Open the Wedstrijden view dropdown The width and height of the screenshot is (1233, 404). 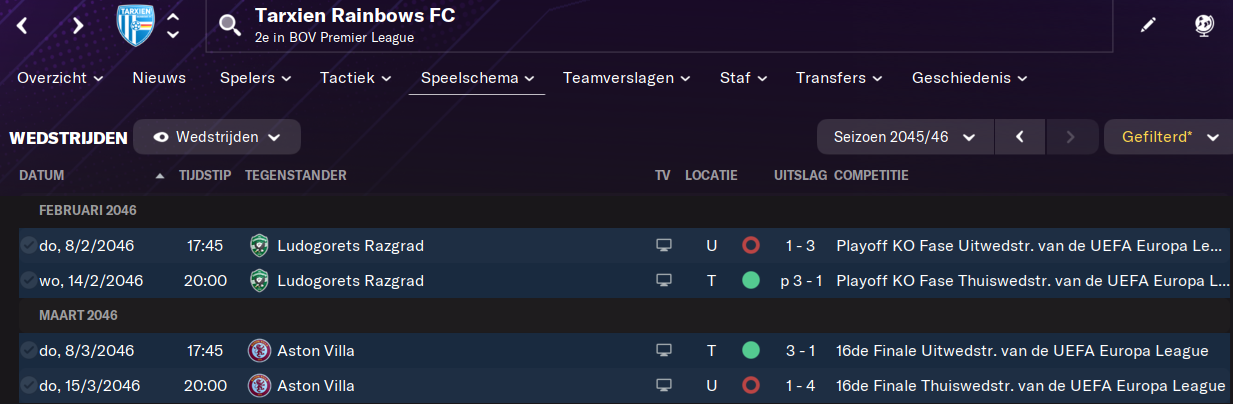tap(217, 137)
